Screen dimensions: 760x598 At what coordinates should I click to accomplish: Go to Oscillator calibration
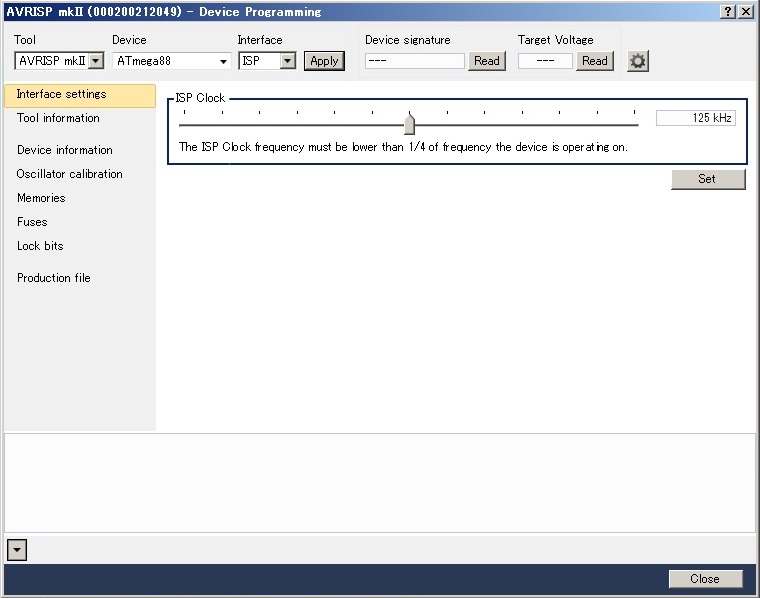point(69,174)
